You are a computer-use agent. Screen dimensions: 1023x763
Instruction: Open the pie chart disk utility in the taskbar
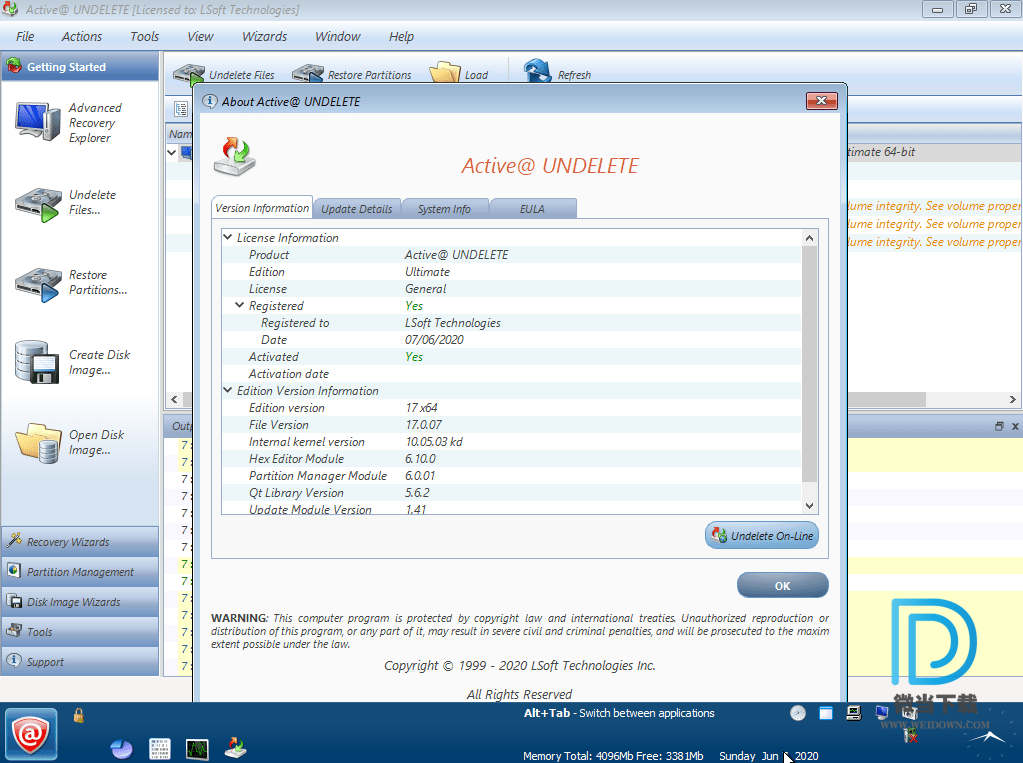121,748
